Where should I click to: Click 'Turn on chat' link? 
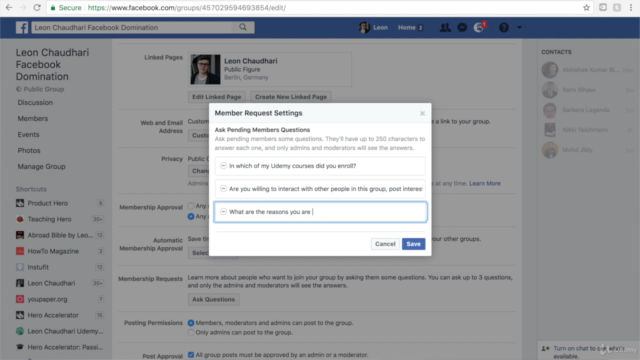click(x=571, y=348)
